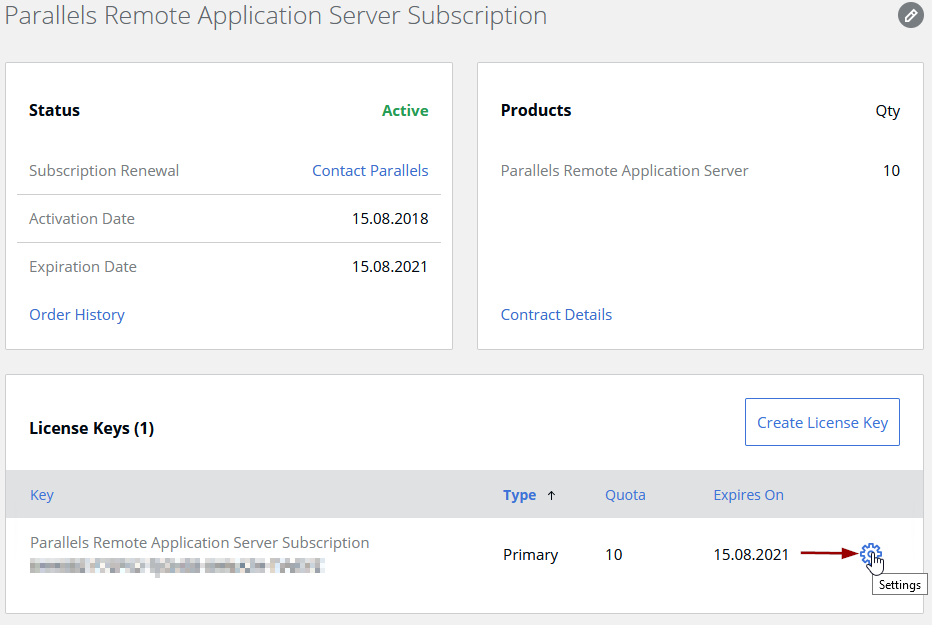932x625 pixels.
Task: Click the blurred license key string
Action: tap(177, 566)
